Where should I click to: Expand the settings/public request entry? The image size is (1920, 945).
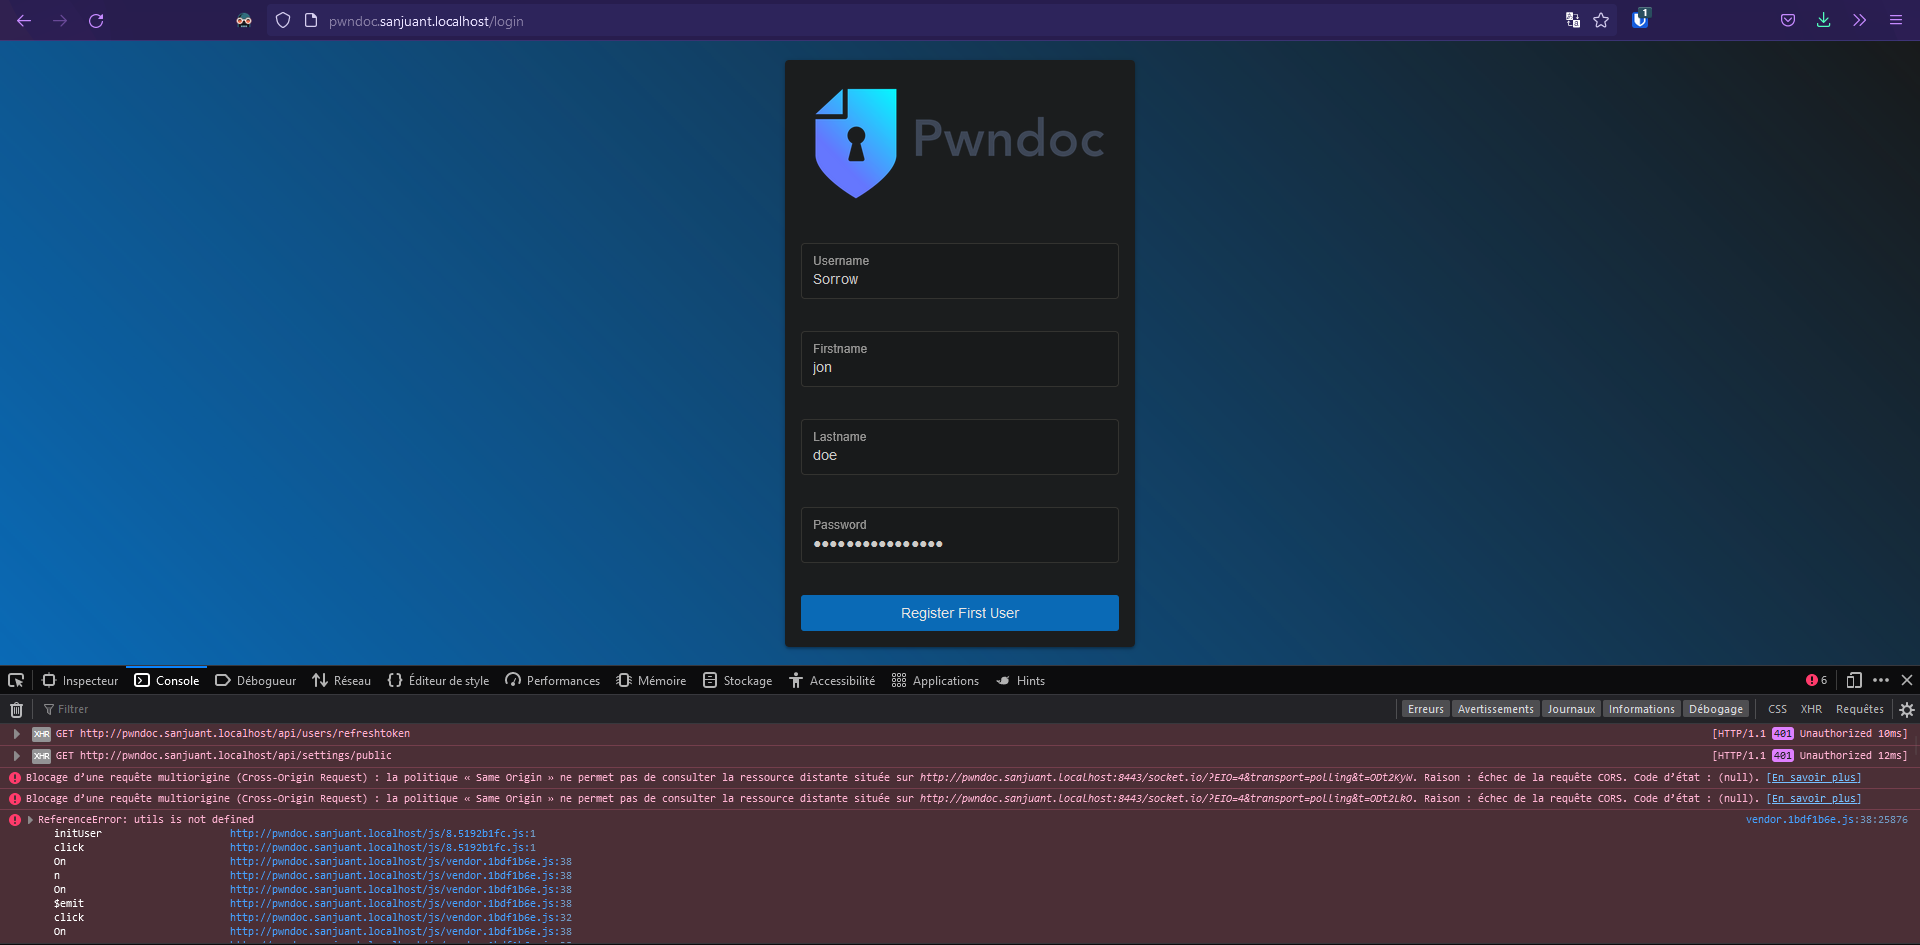click(16, 755)
